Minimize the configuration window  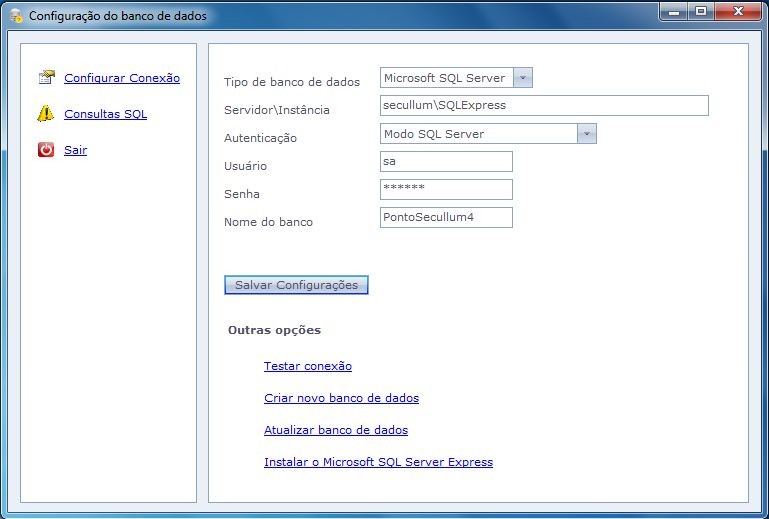[672, 11]
